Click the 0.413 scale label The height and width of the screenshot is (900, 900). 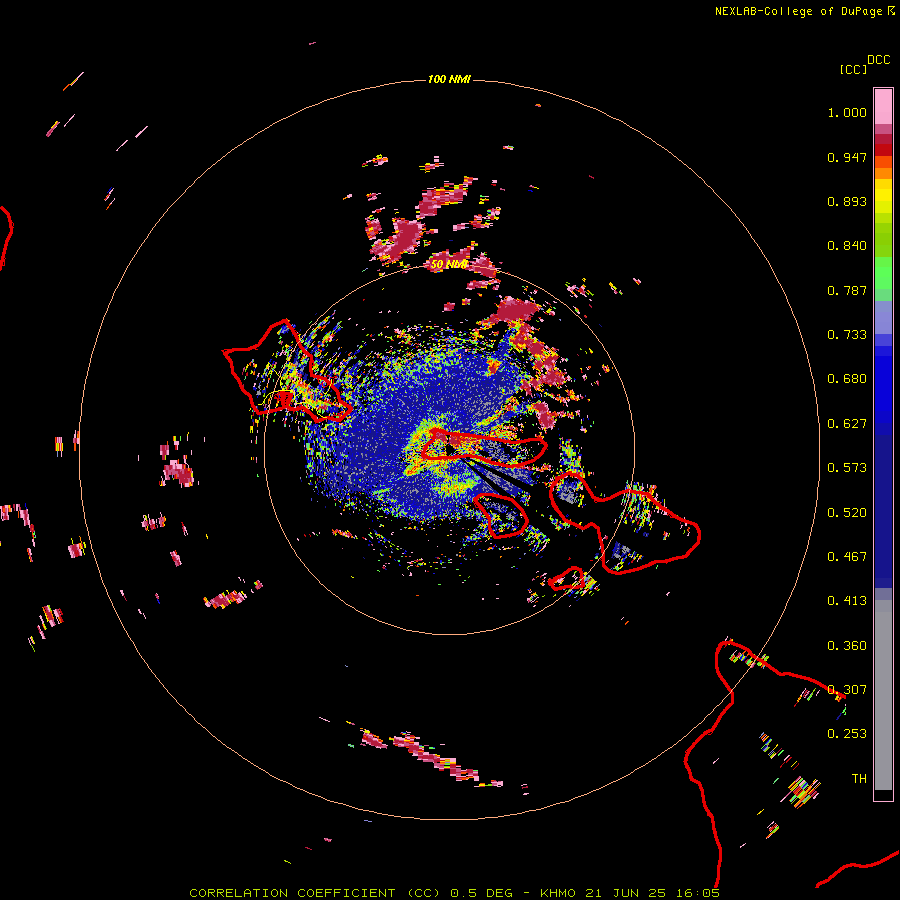click(847, 601)
